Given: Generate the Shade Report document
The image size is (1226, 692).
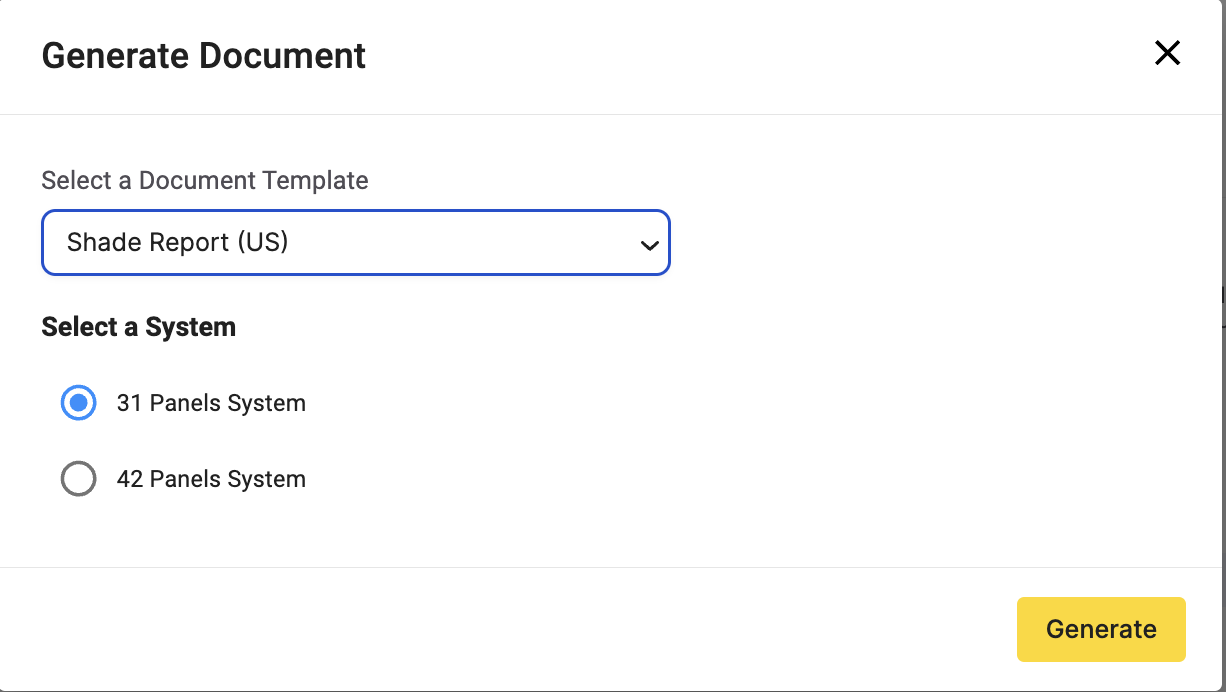Looking at the screenshot, I should [1101, 629].
